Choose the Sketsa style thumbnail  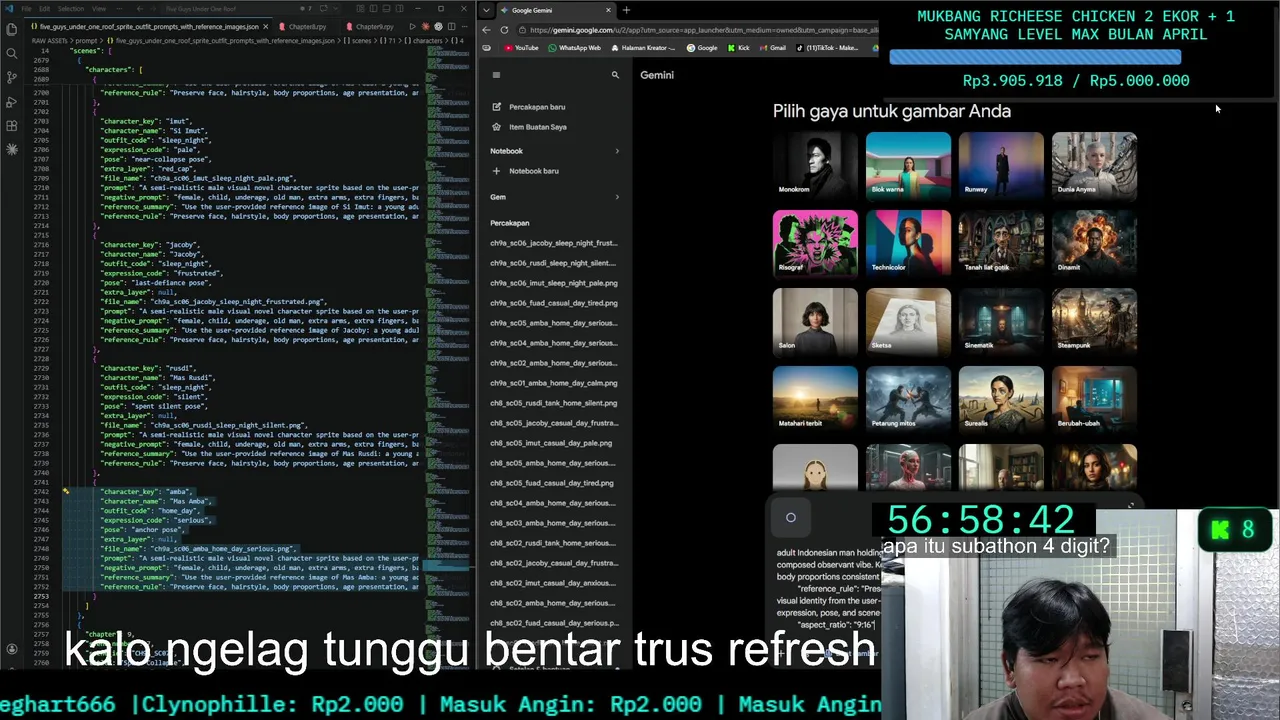(908, 321)
